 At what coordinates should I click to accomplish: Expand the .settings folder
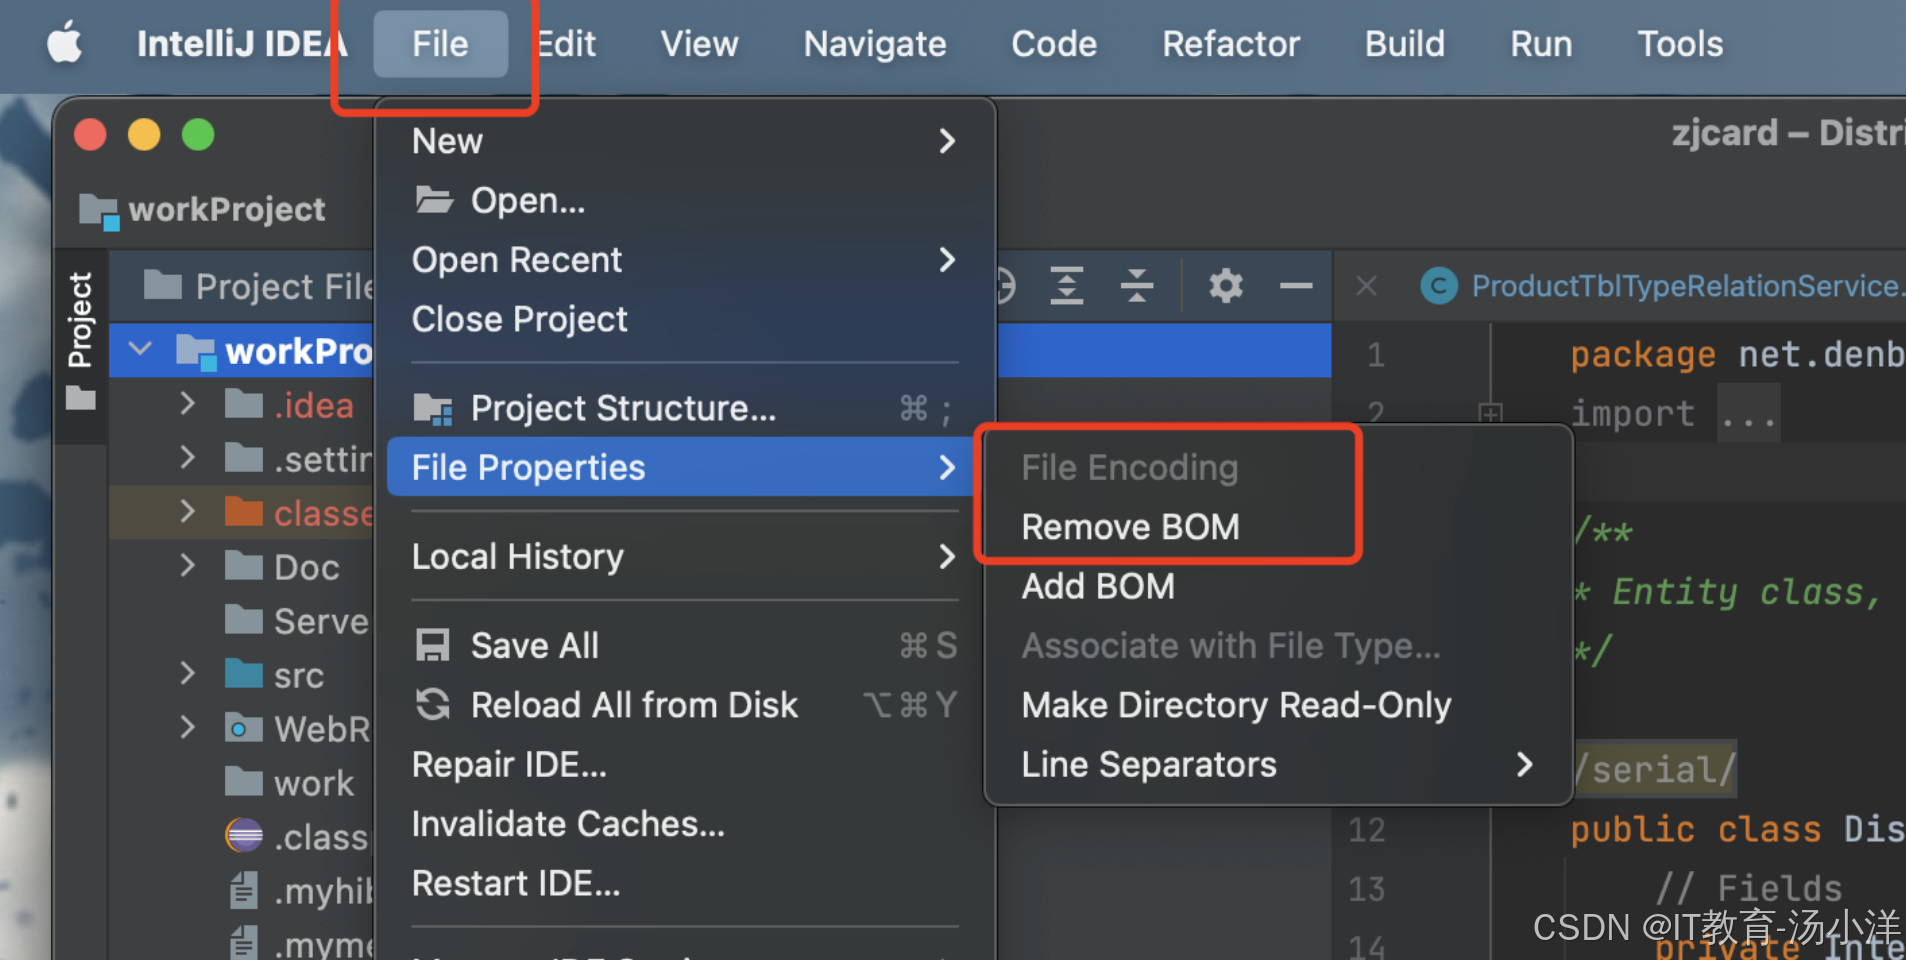[187, 458]
